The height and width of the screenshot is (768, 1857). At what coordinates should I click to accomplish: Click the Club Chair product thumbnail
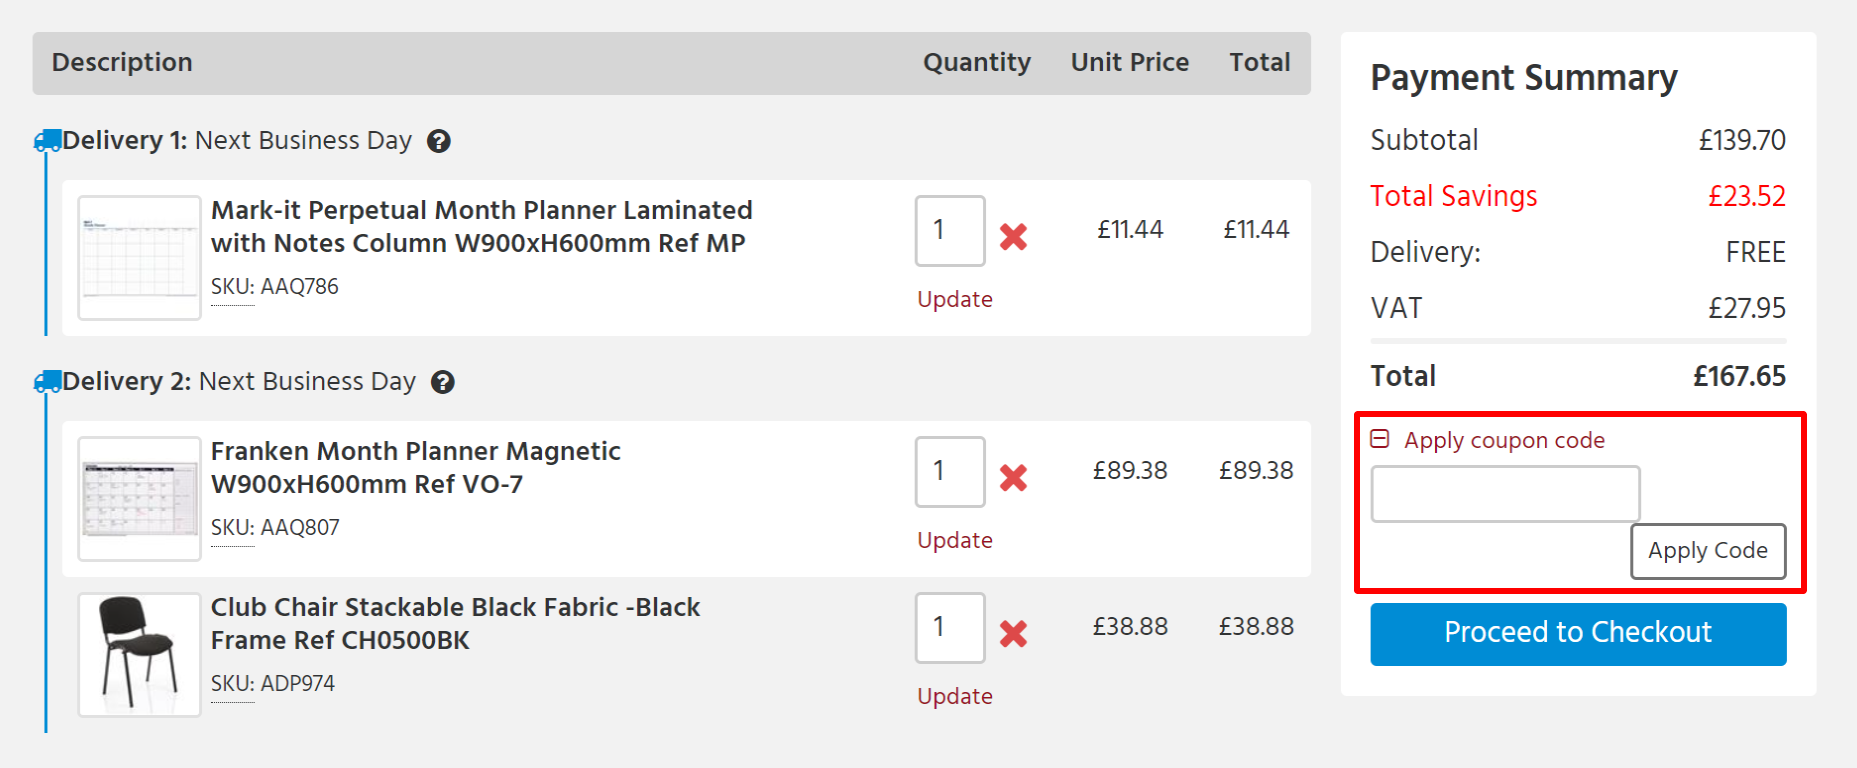pos(138,653)
